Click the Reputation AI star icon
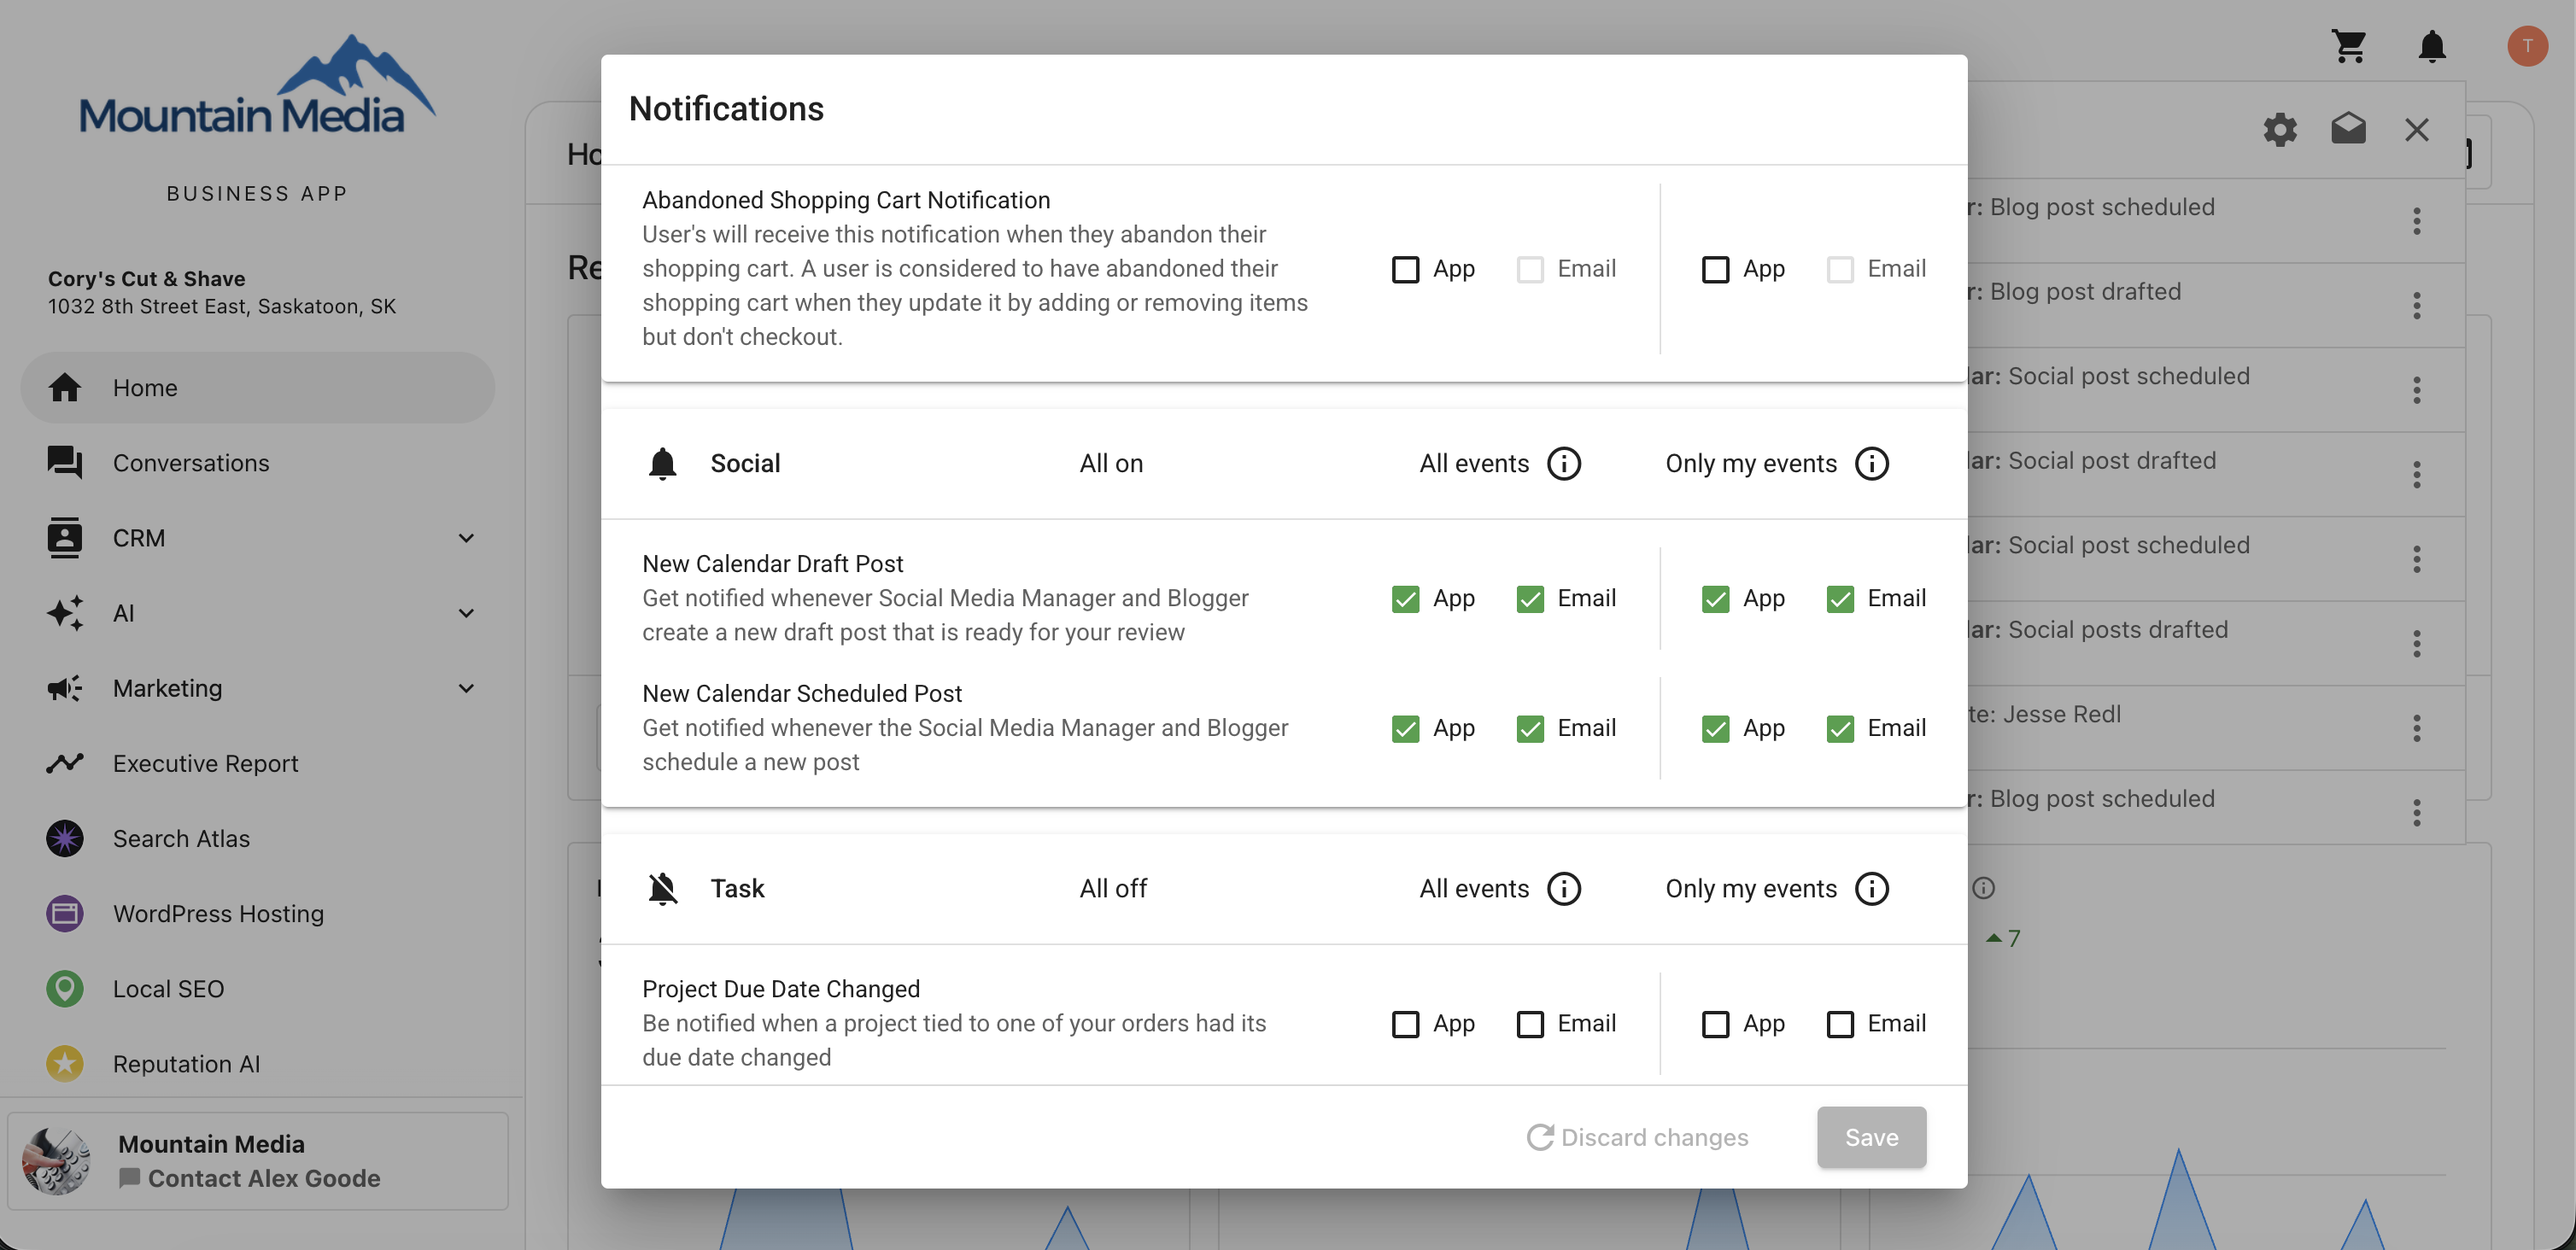 [x=65, y=1063]
